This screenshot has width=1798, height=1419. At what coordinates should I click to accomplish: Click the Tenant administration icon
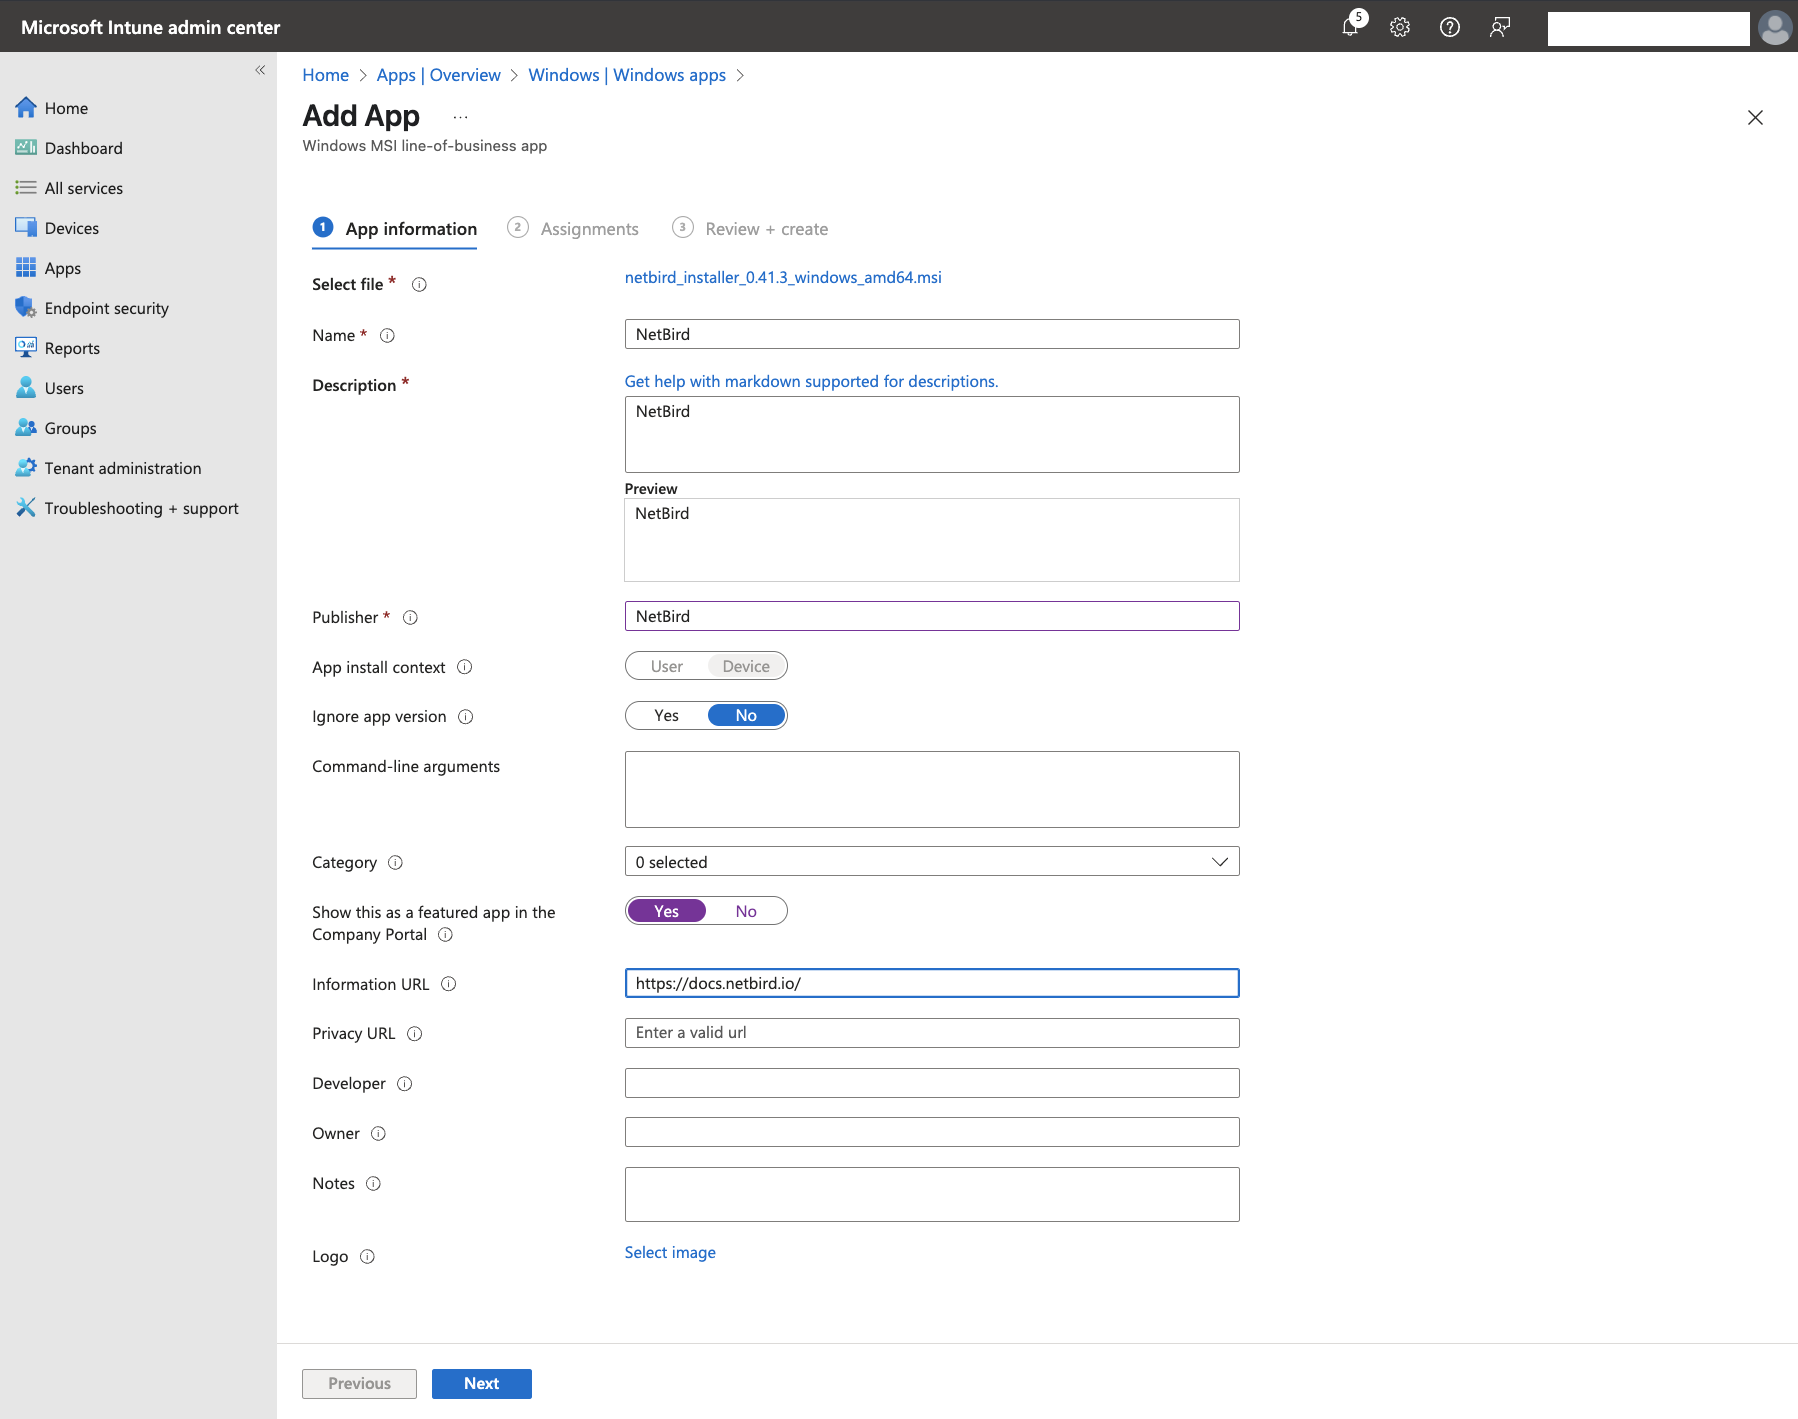click(x=26, y=468)
